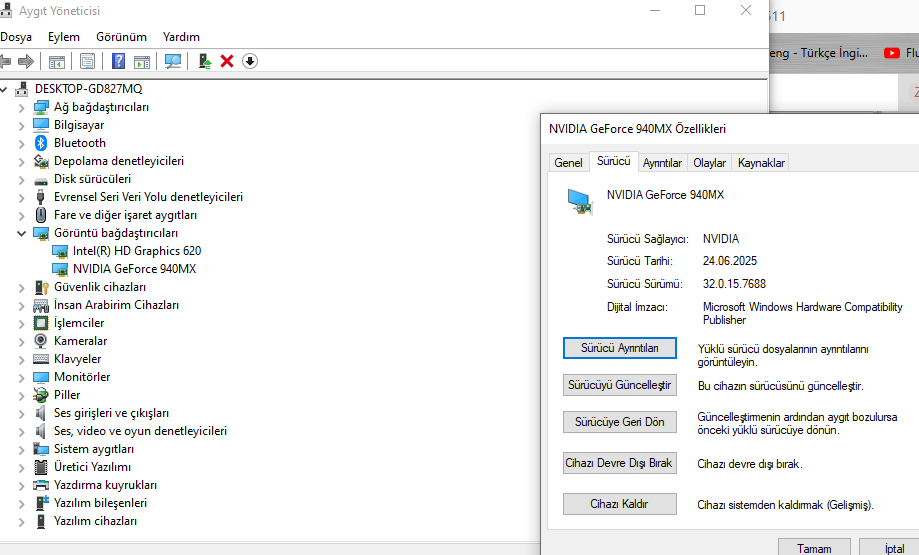Click the Action pane toolbar icon
This screenshot has width=919, height=555.
pyautogui.click(x=142, y=61)
